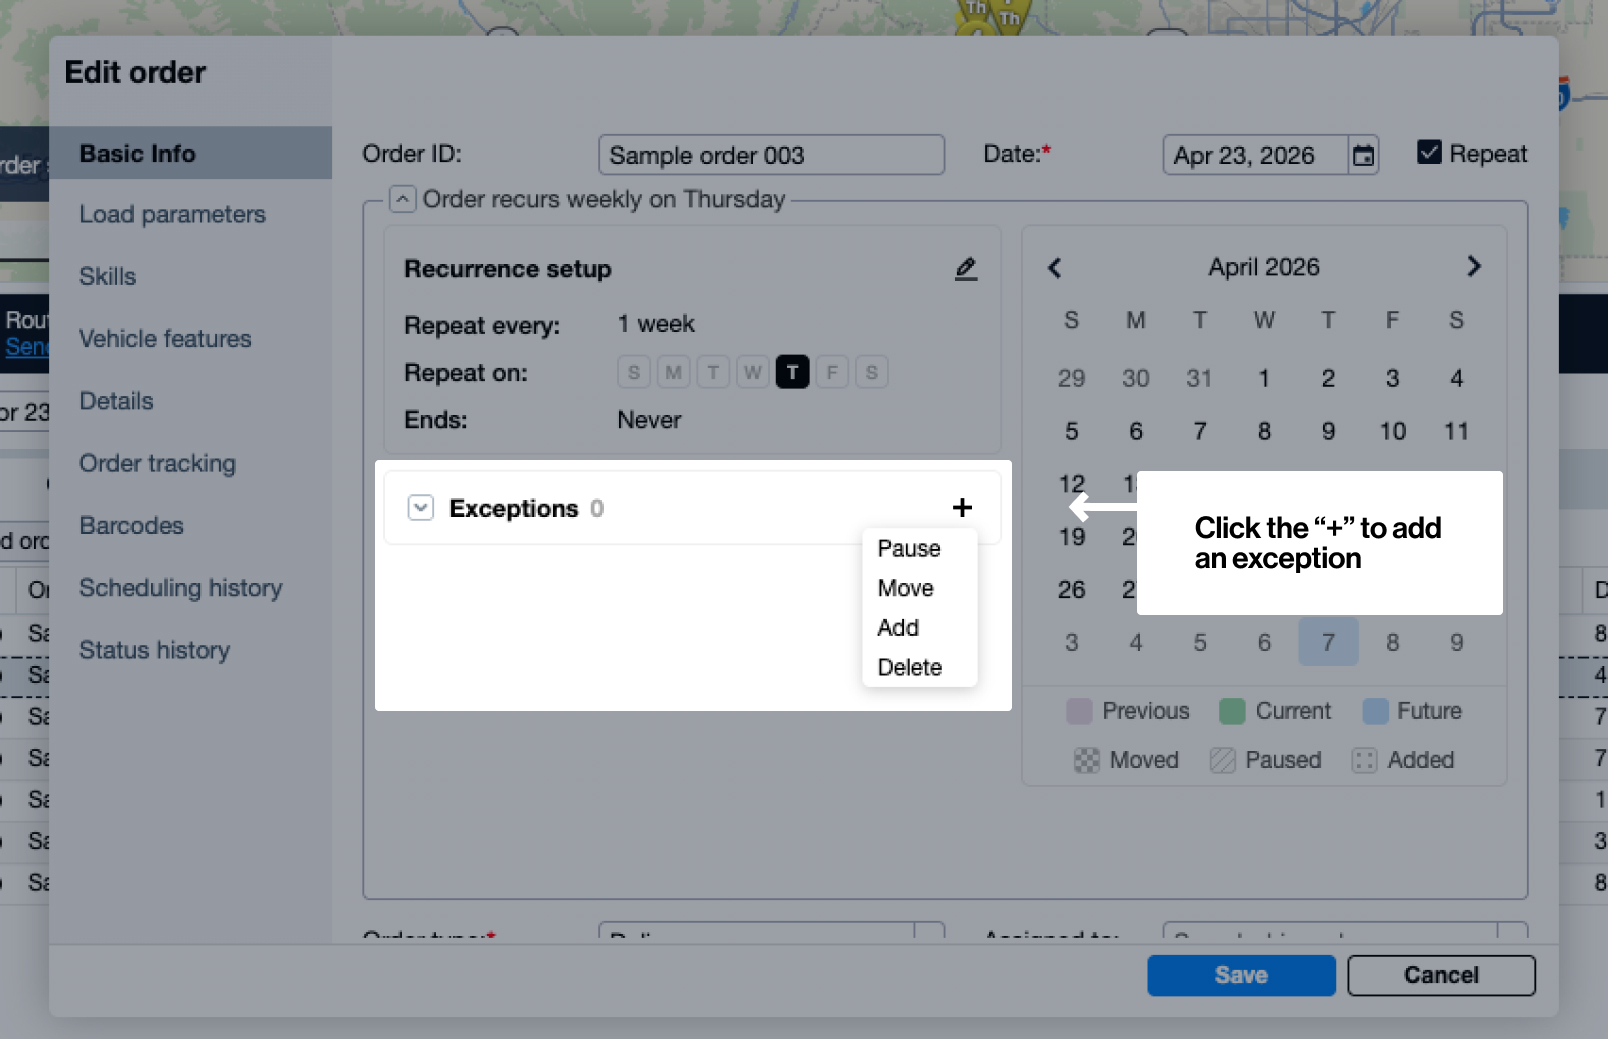View the Scheduling history tab
Viewport: 1608px width, 1039px height.
[181, 588]
